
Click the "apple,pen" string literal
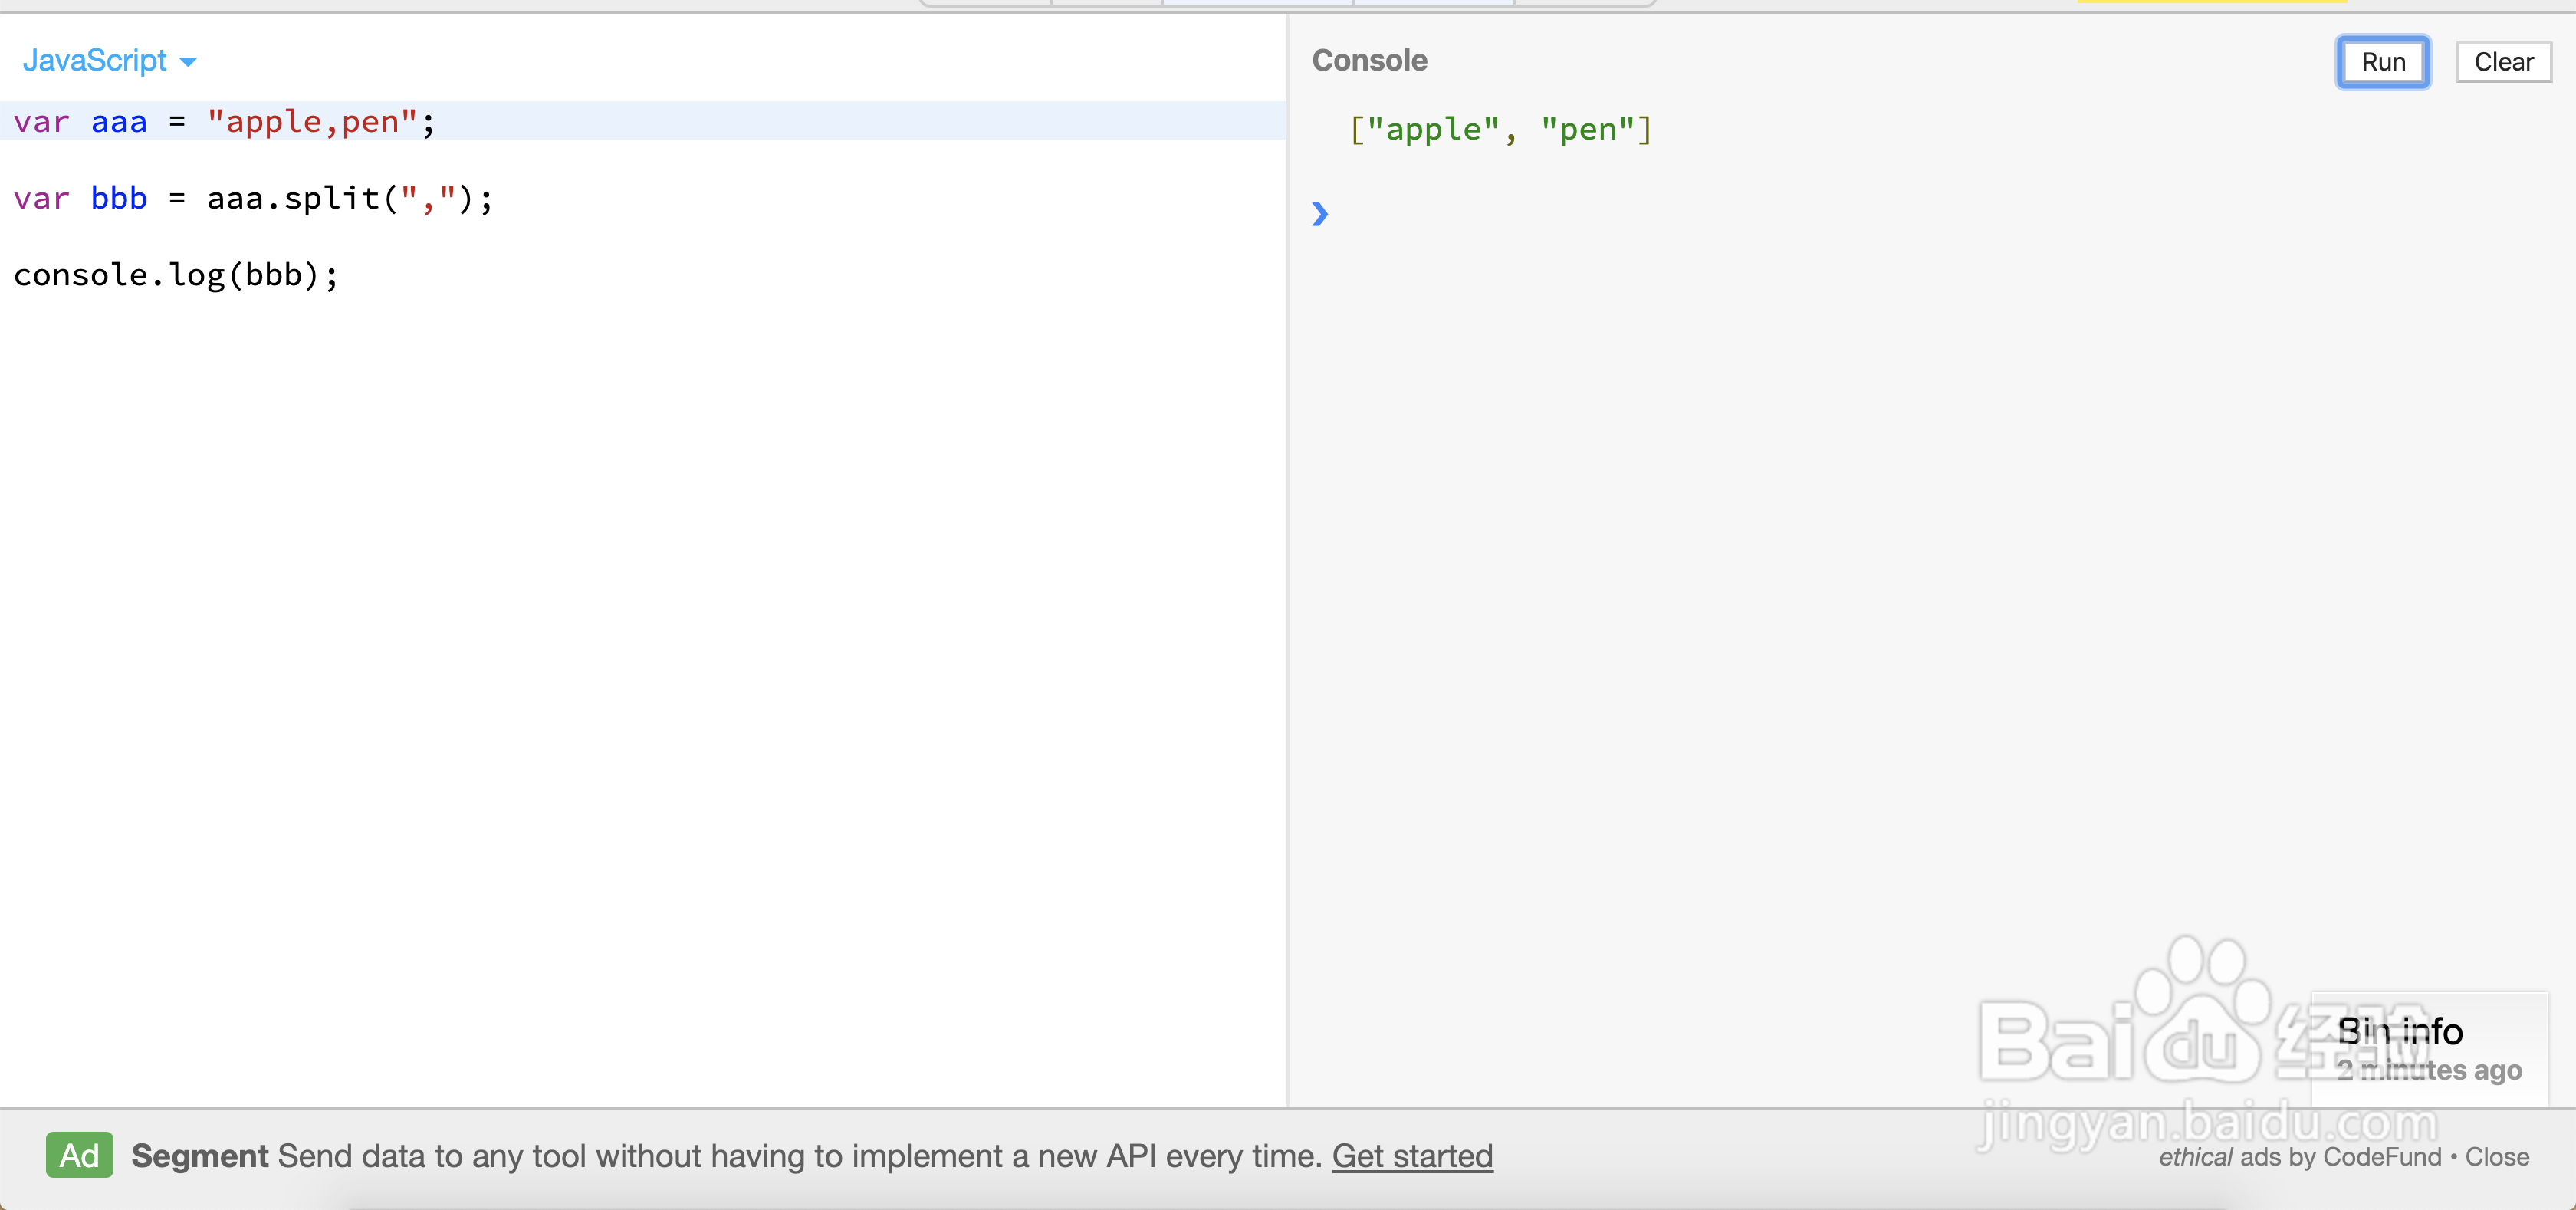click(311, 122)
